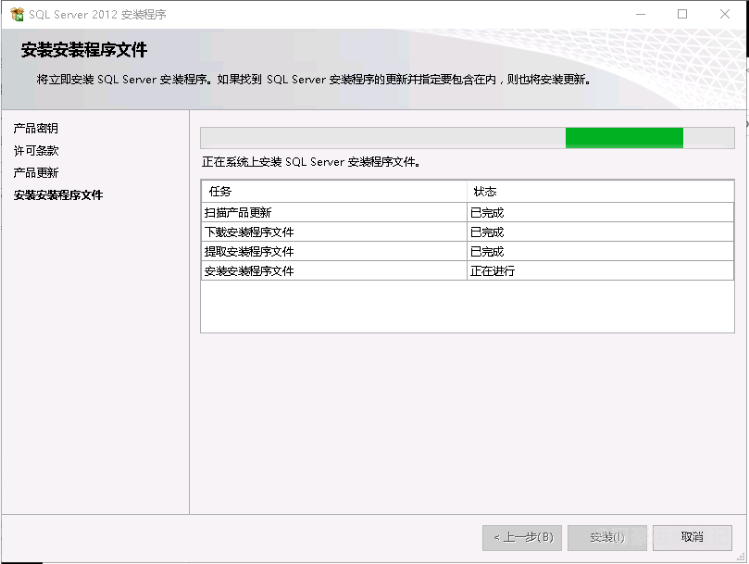The width and height of the screenshot is (749, 564).
Task: Open 产品更新 step in the left sidebar
Action: tap(36, 173)
